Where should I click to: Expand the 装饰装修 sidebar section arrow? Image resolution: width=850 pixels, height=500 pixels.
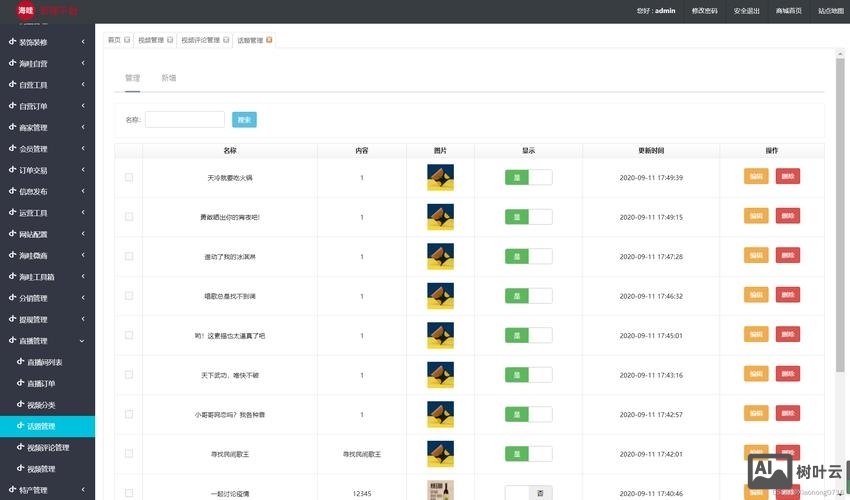click(83, 42)
